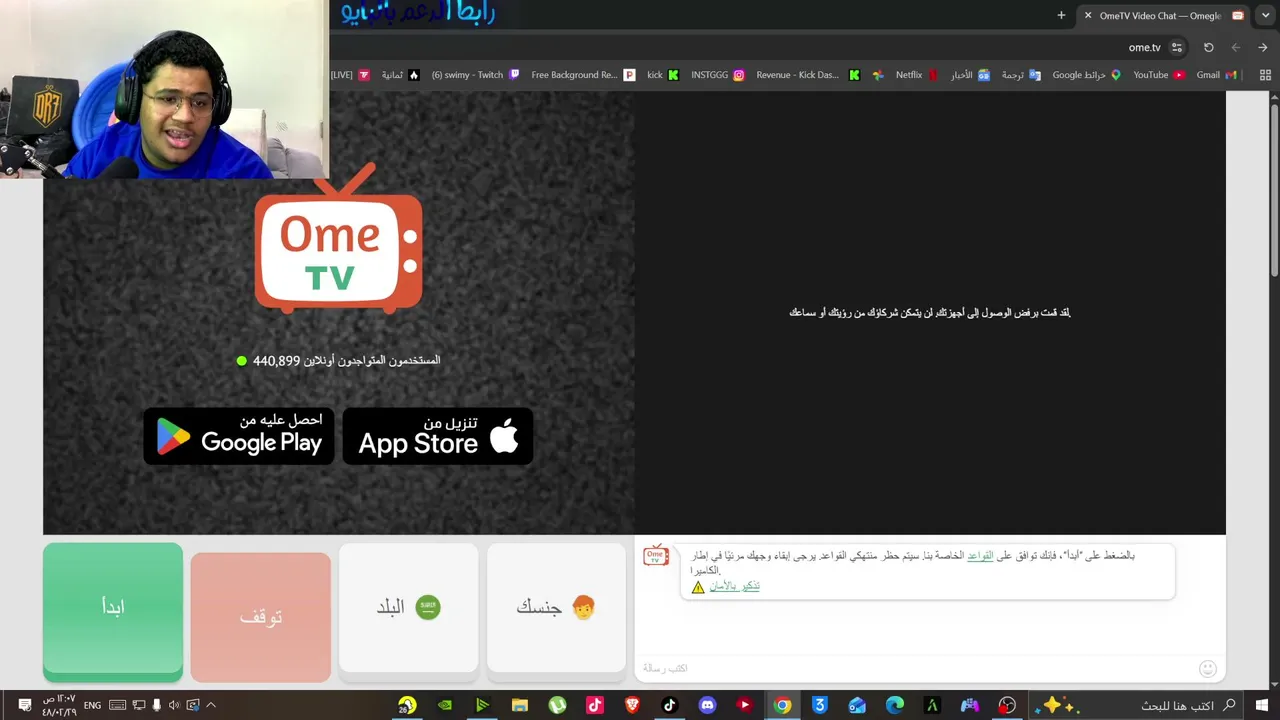Click the Google Play download badge
The width and height of the screenshot is (1280, 720).
[x=239, y=436]
